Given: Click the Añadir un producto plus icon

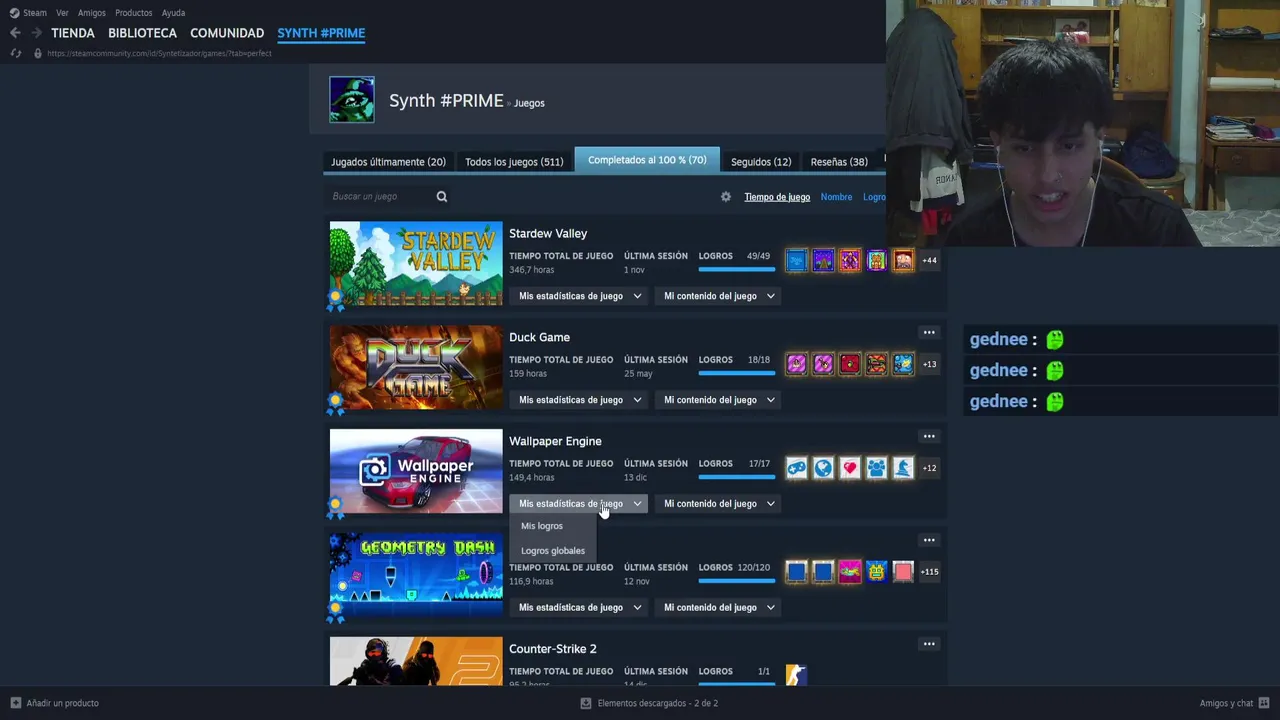Looking at the screenshot, I should [x=16, y=703].
